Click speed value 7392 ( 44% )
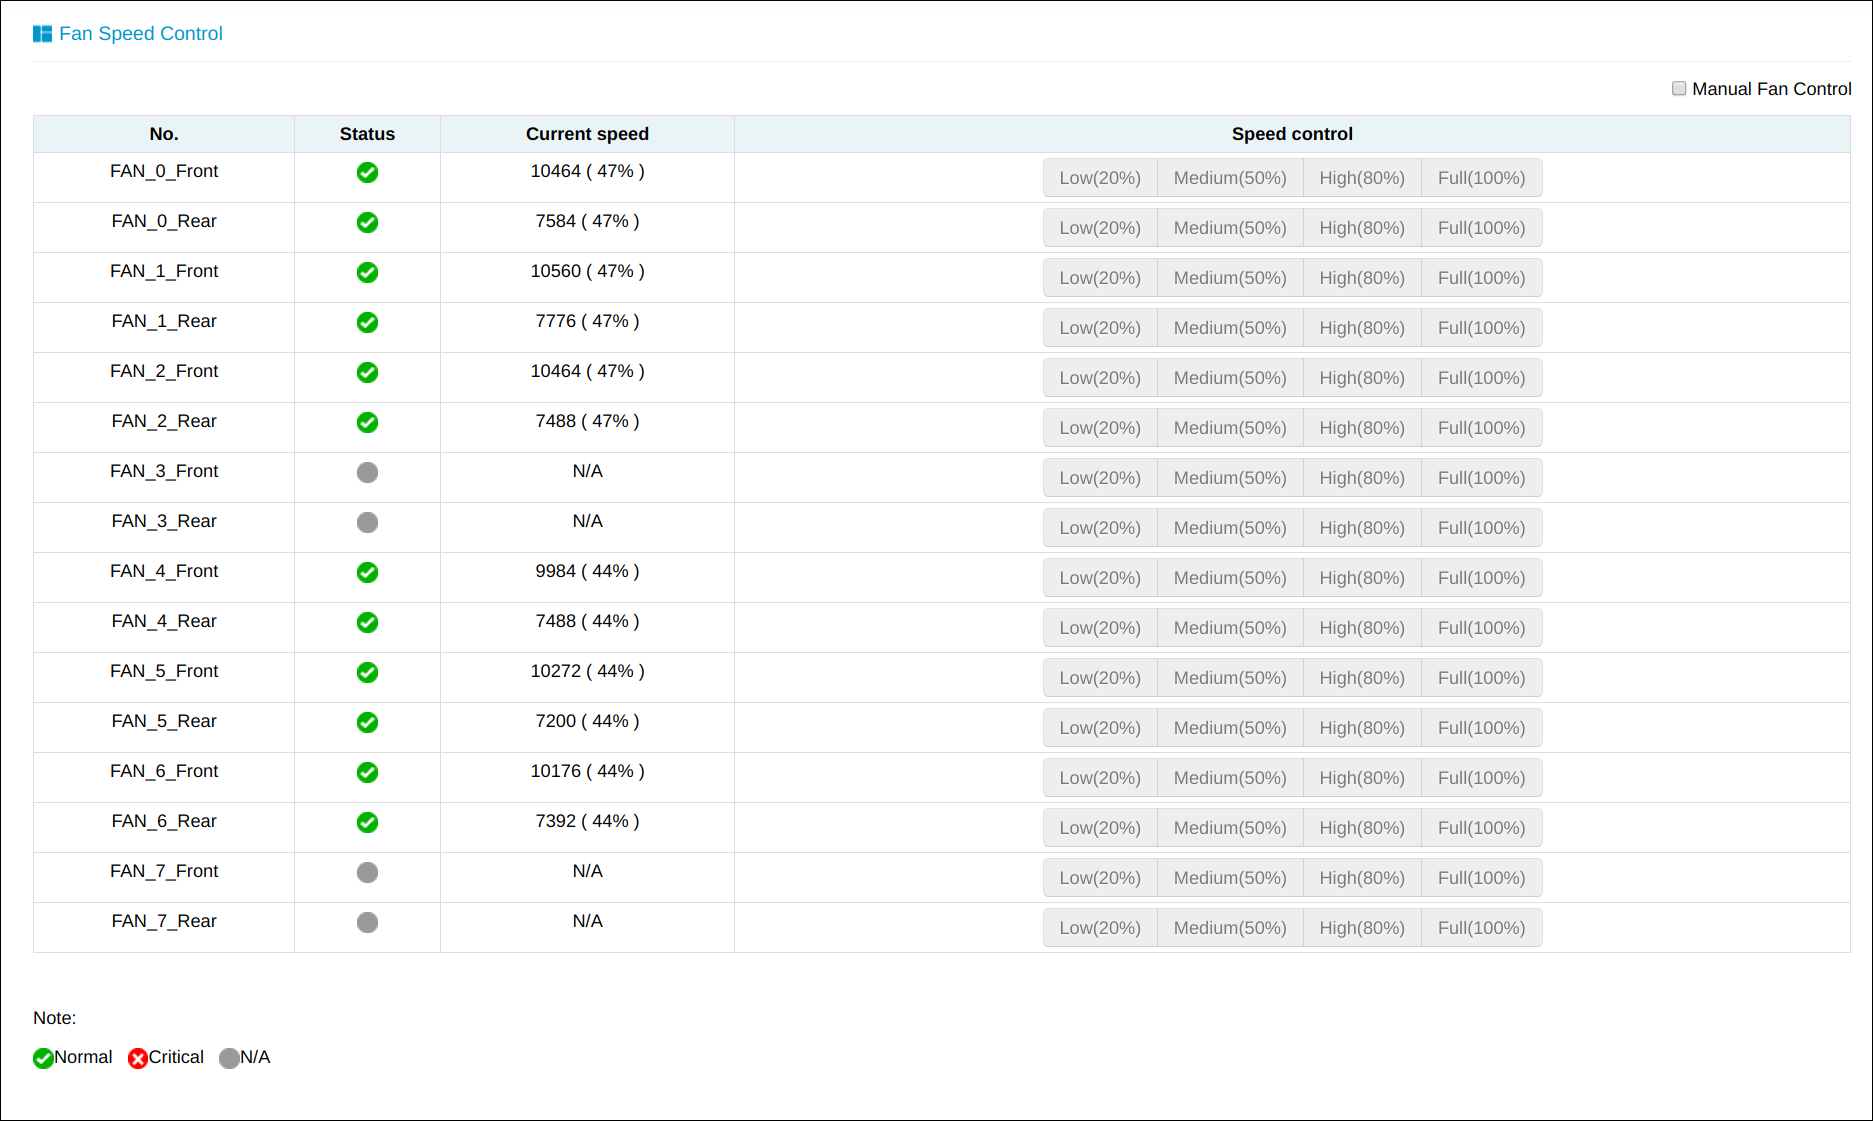Screen dimensions: 1873x1121 point(587,821)
